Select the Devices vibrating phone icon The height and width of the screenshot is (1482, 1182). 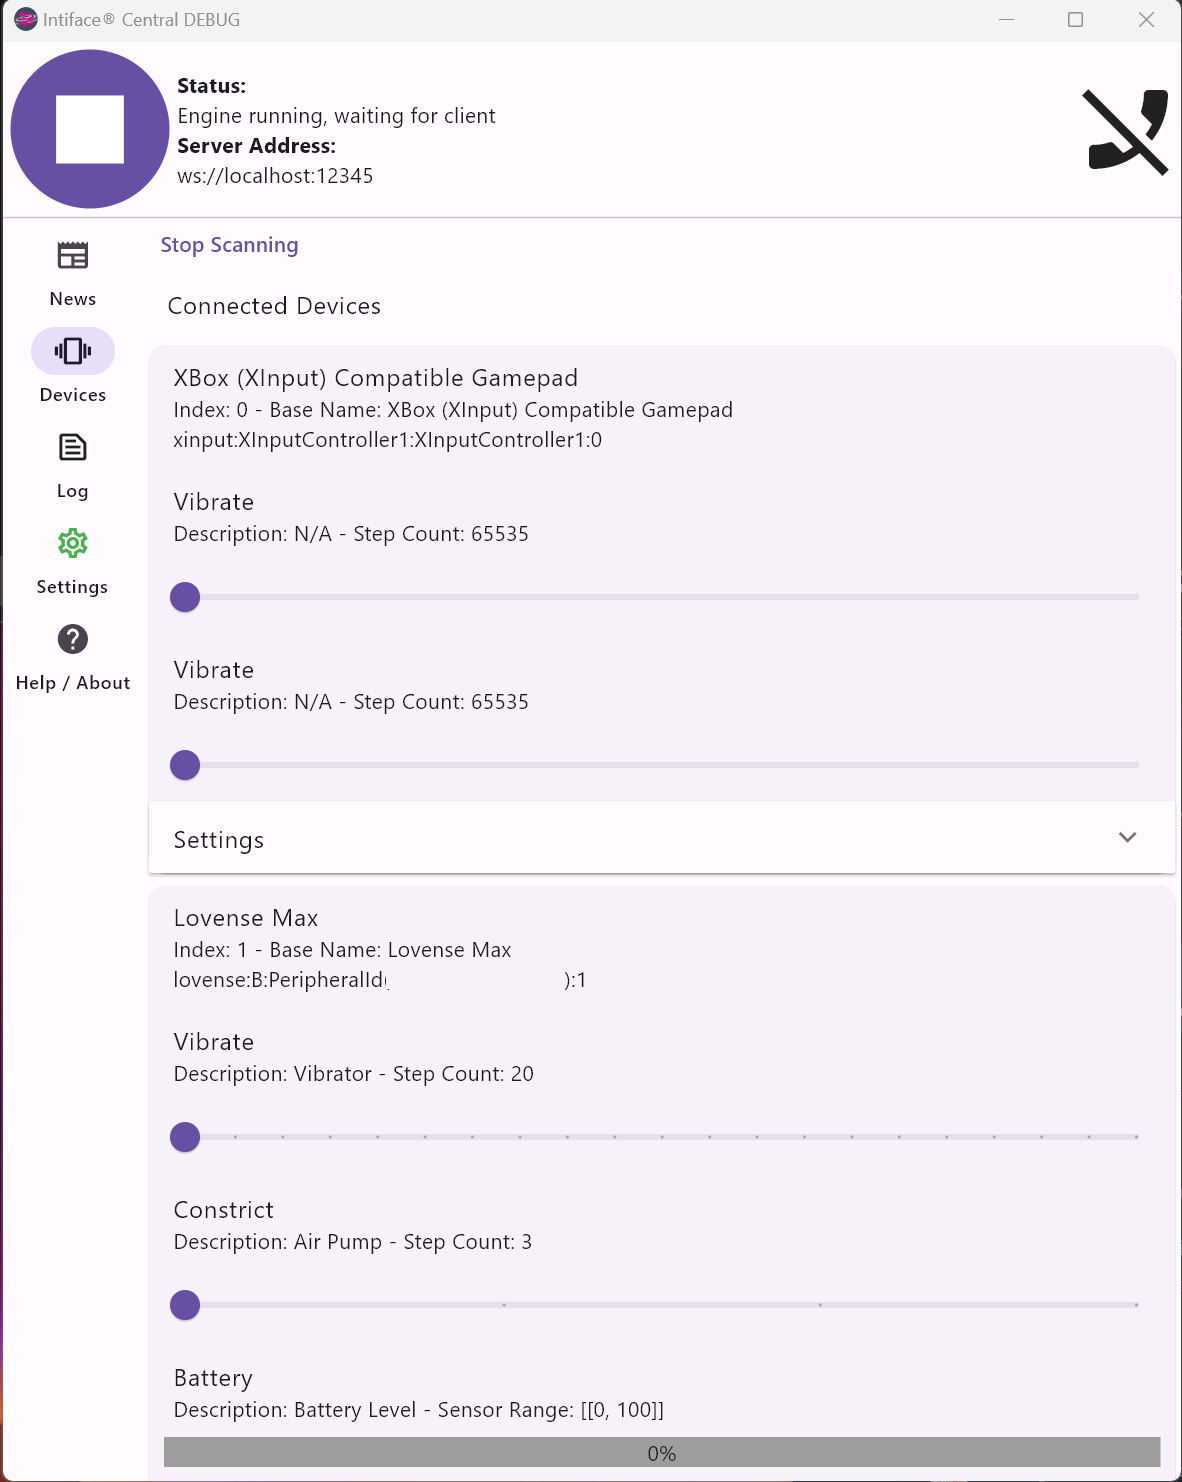click(x=72, y=351)
